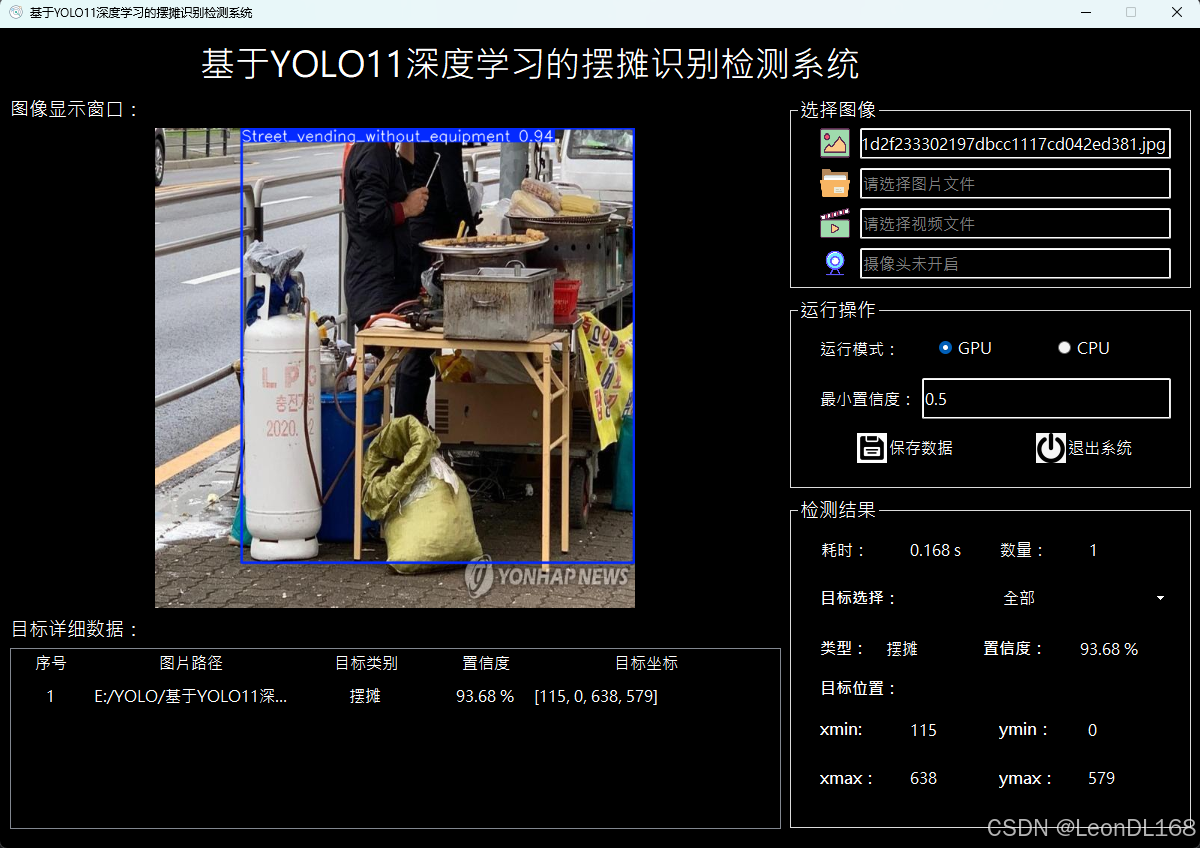Viewport: 1200px width, 848px height.
Task: Click the main system title heading
Action: pyautogui.click(x=530, y=65)
